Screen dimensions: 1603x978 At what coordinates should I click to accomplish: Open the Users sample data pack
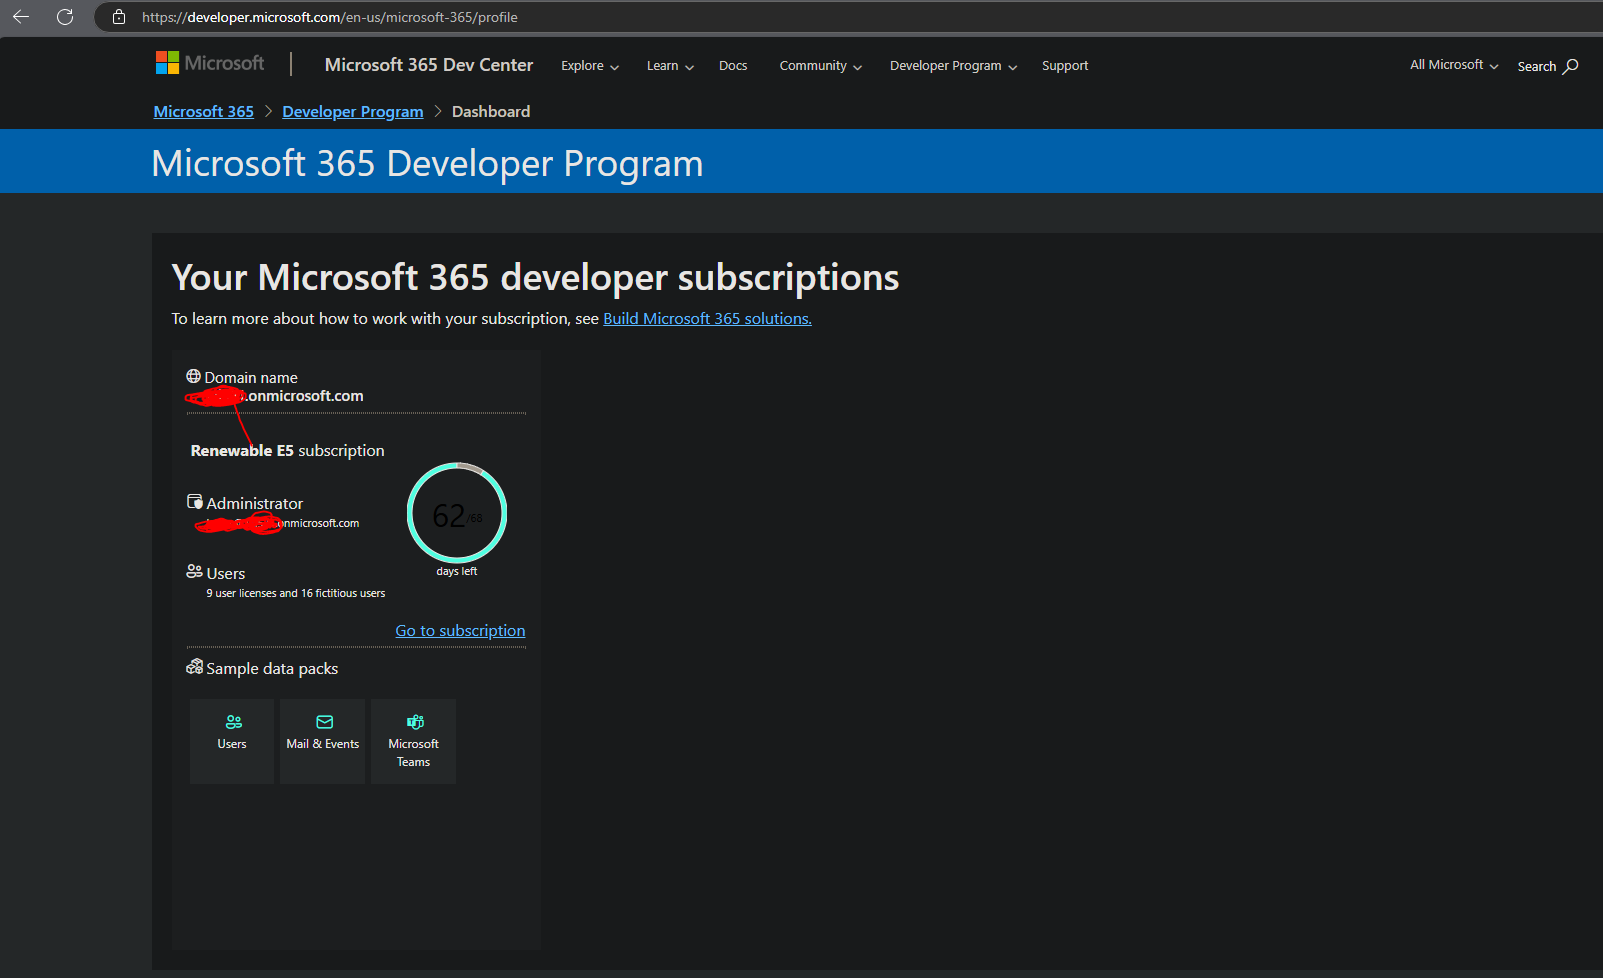[x=232, y=741]
